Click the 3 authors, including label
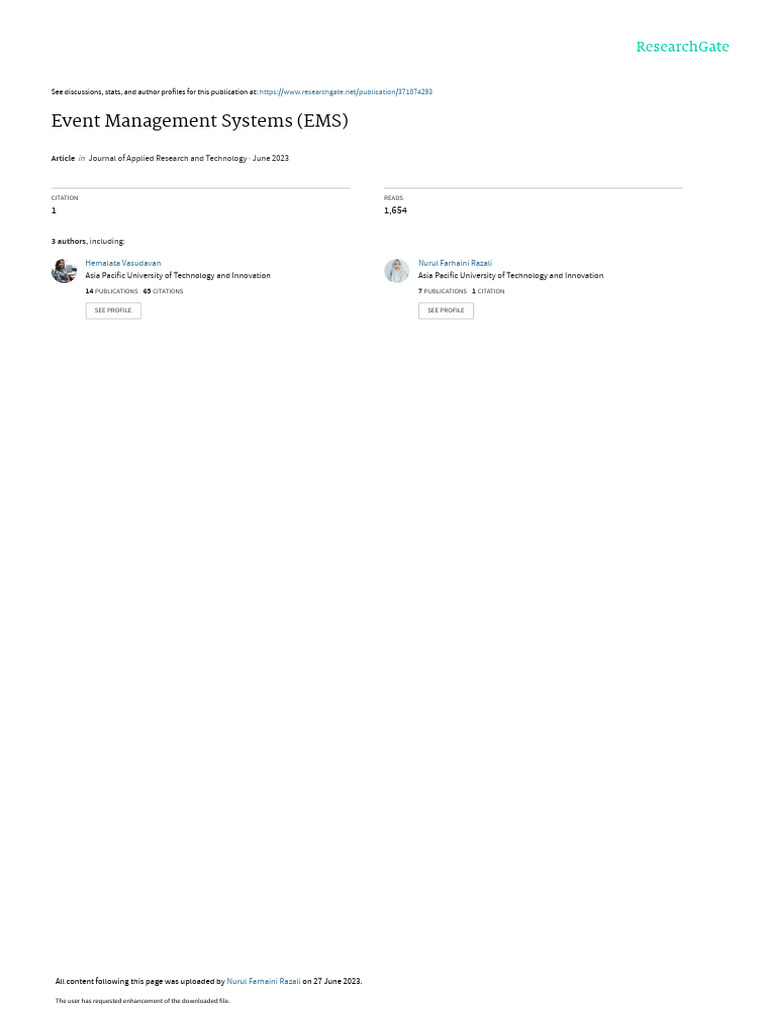The height and width of the screenshot is (1024, 768). point(88,242)
